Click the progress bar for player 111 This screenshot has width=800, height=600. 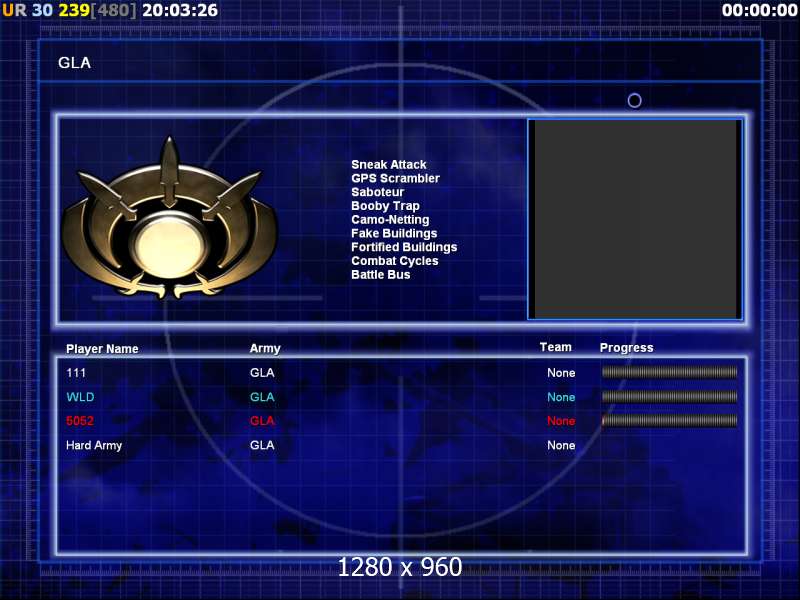[x=669, y=372]
